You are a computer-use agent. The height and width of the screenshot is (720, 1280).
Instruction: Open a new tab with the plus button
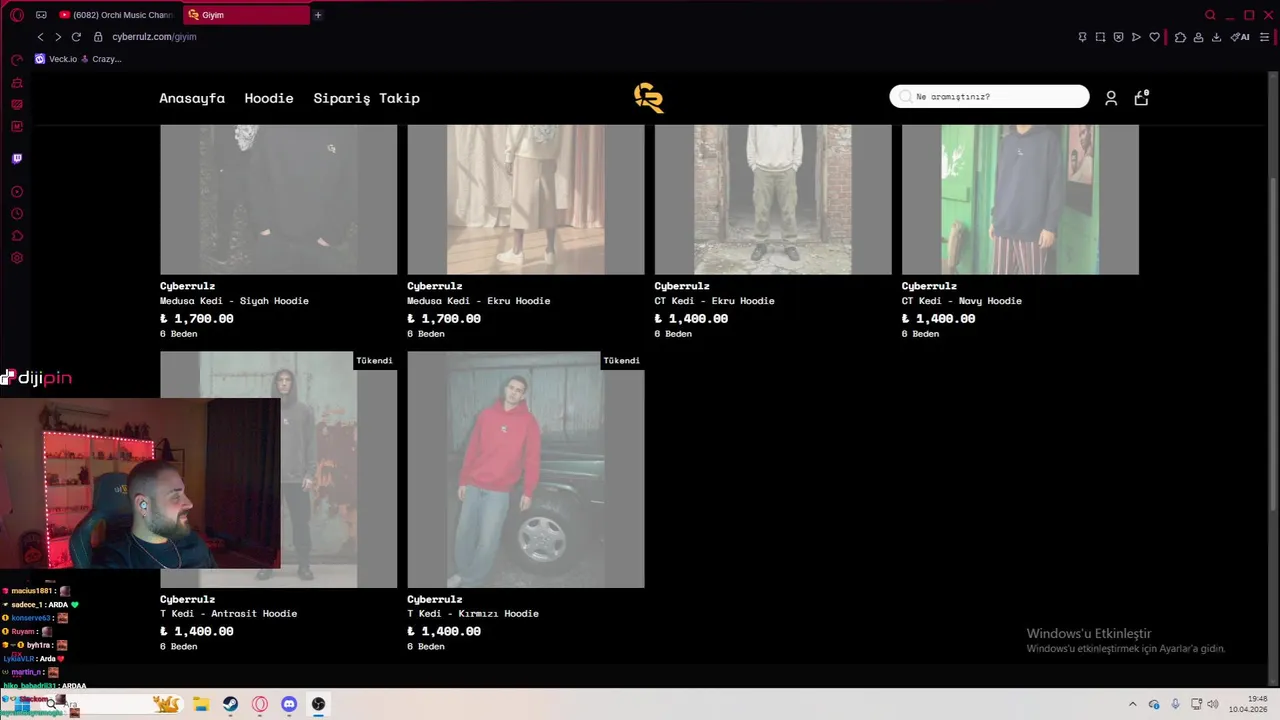[318, 15]
